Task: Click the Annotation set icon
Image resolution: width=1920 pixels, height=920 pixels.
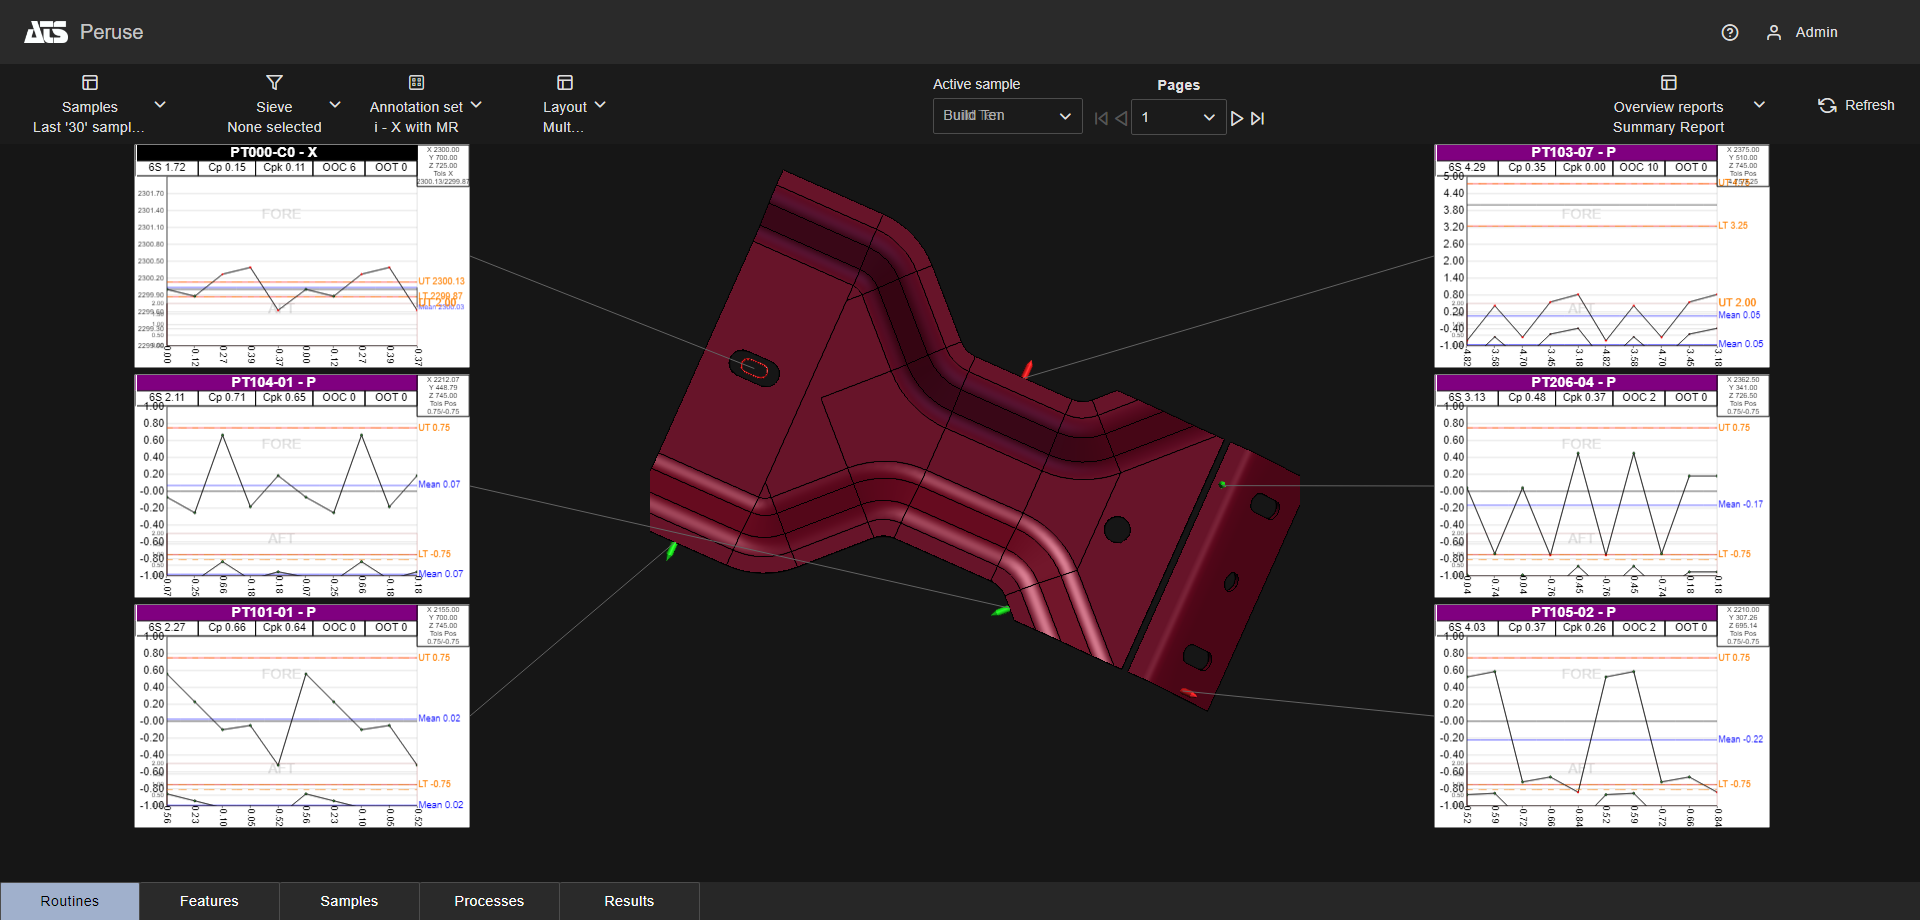Action: point(416,83)
